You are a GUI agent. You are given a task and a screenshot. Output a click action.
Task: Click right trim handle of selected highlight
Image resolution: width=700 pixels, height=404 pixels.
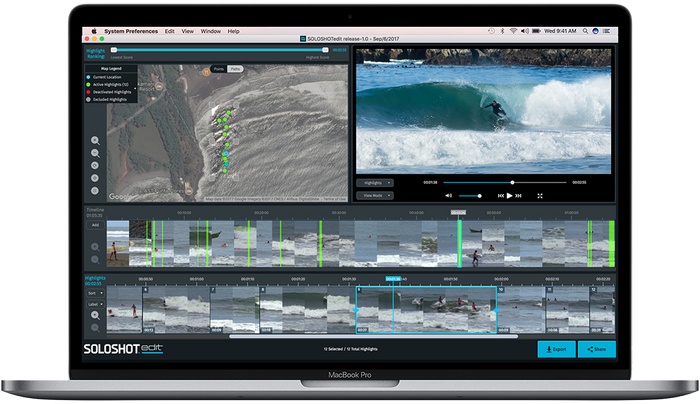coord(496,310)
